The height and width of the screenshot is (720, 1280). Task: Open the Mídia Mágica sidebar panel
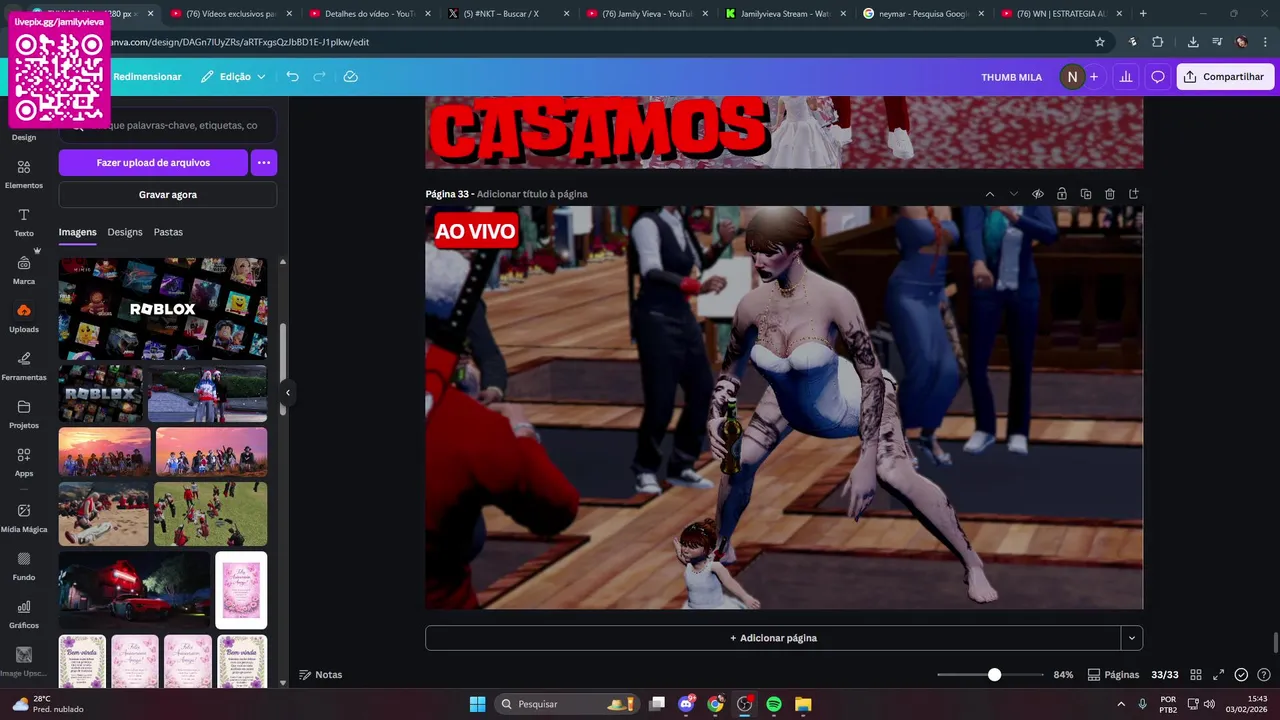pos(24,518)
